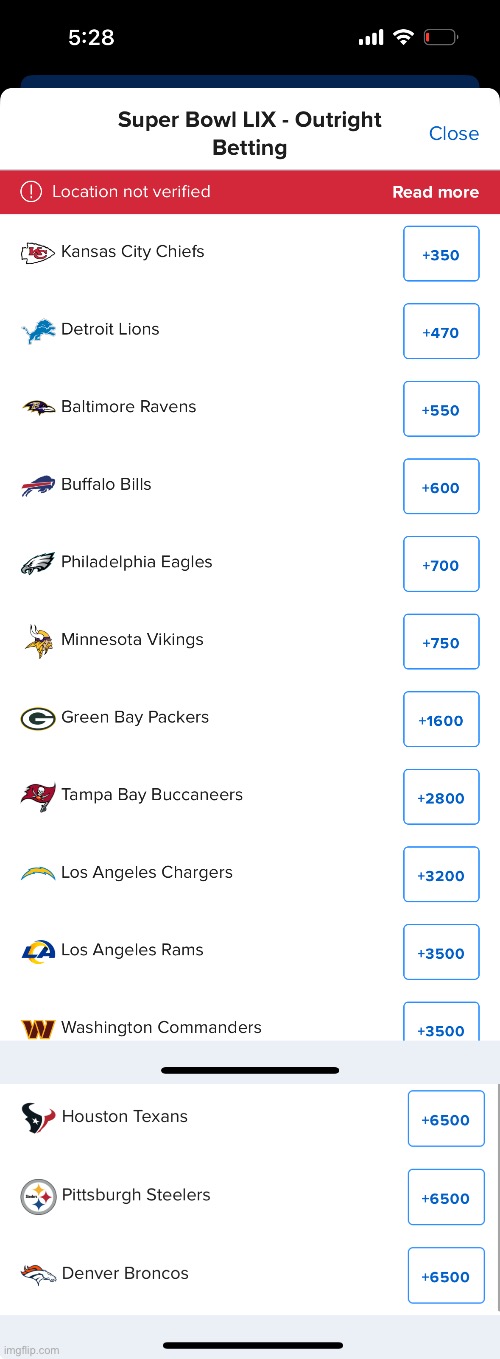Tap the Baltimore Ravens logo
The width and height of the screenshot is (500, 1359).
click(38, 408)
